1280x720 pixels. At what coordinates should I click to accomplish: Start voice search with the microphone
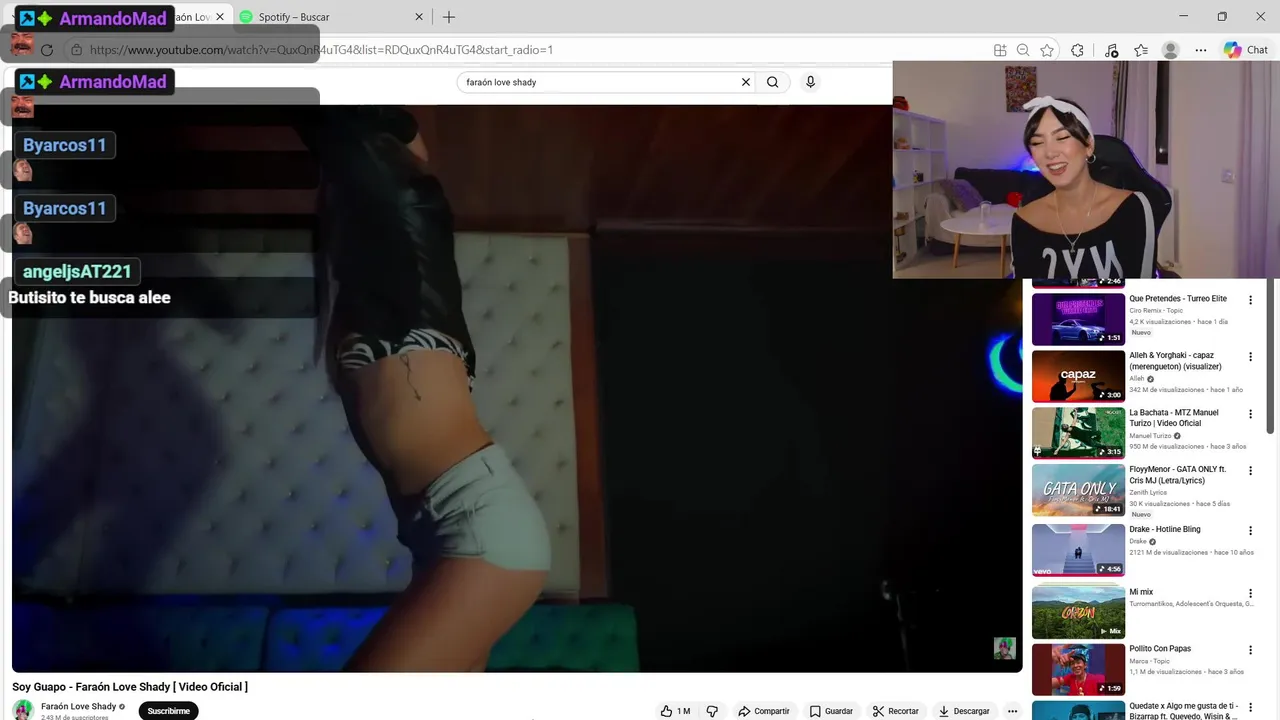pyautogui.click(x=810, y=82)
